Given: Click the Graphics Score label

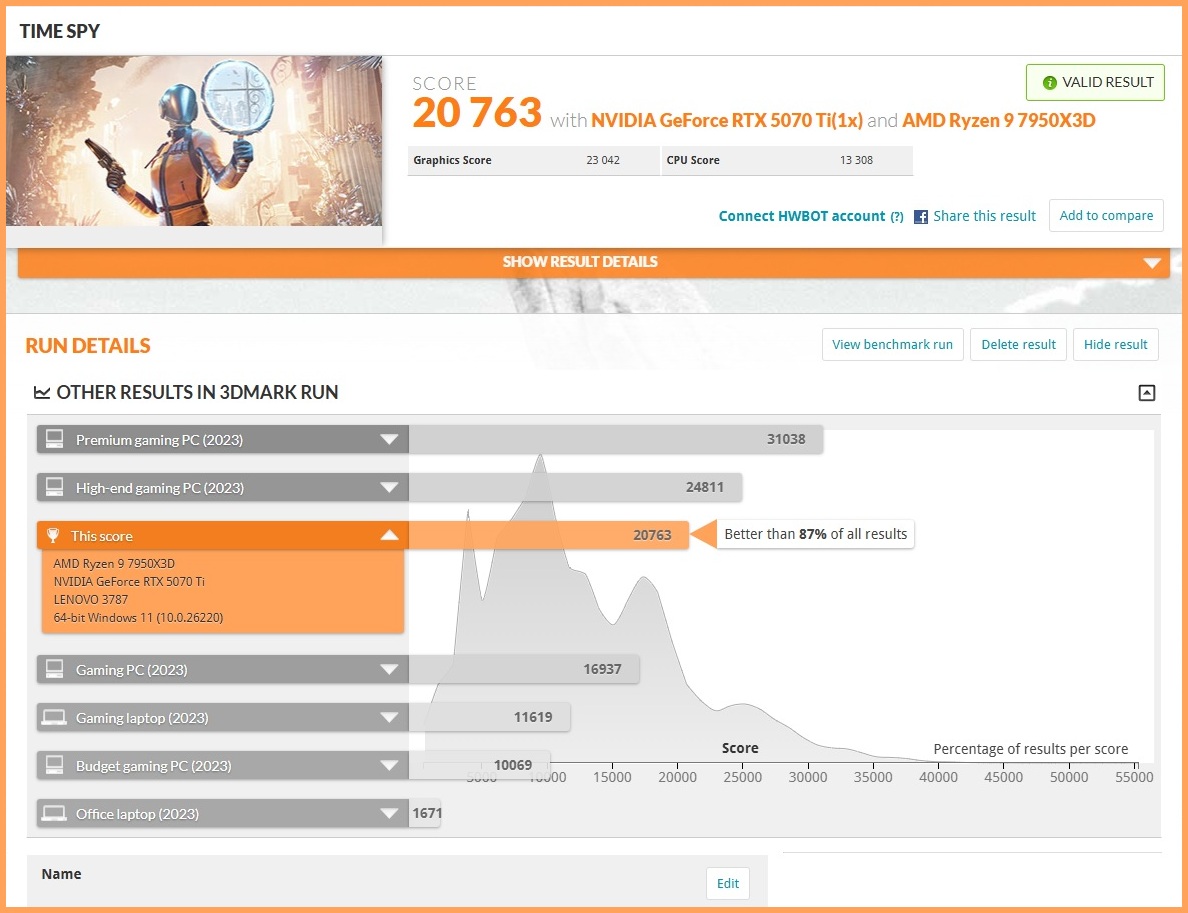Looking at the screenshot, I should point(452,161).
